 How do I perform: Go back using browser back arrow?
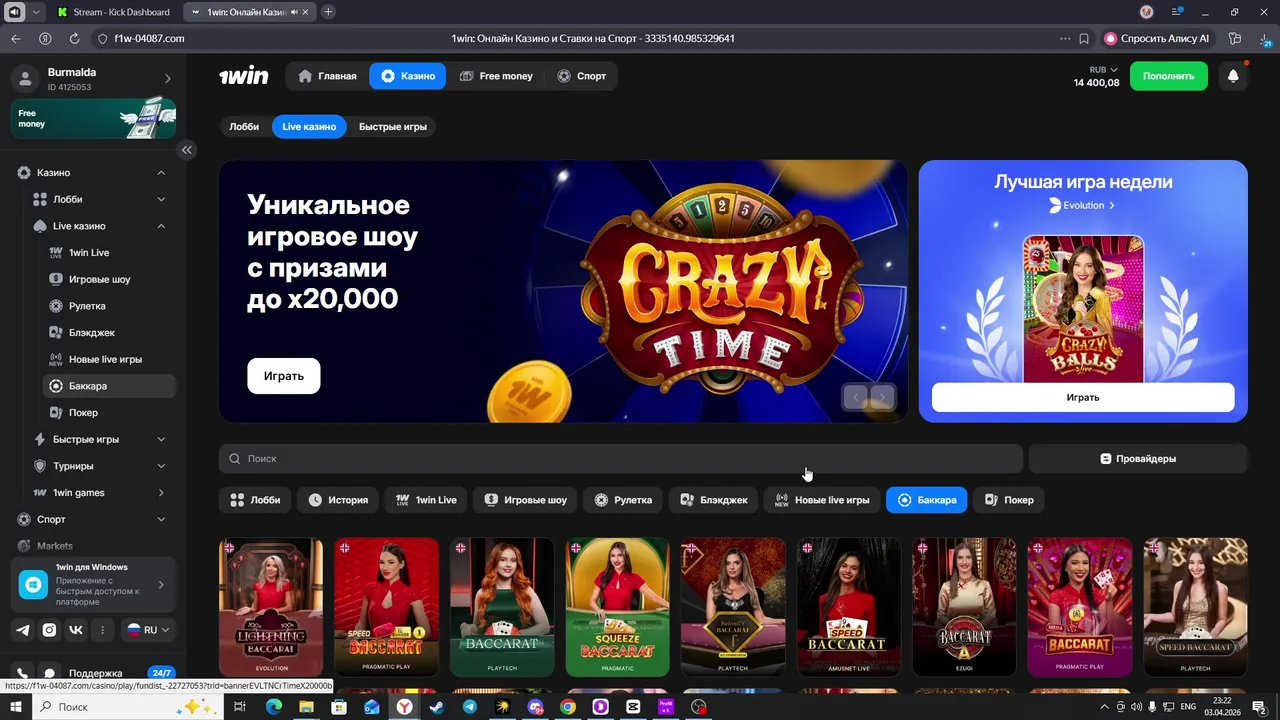coord(15,38)
